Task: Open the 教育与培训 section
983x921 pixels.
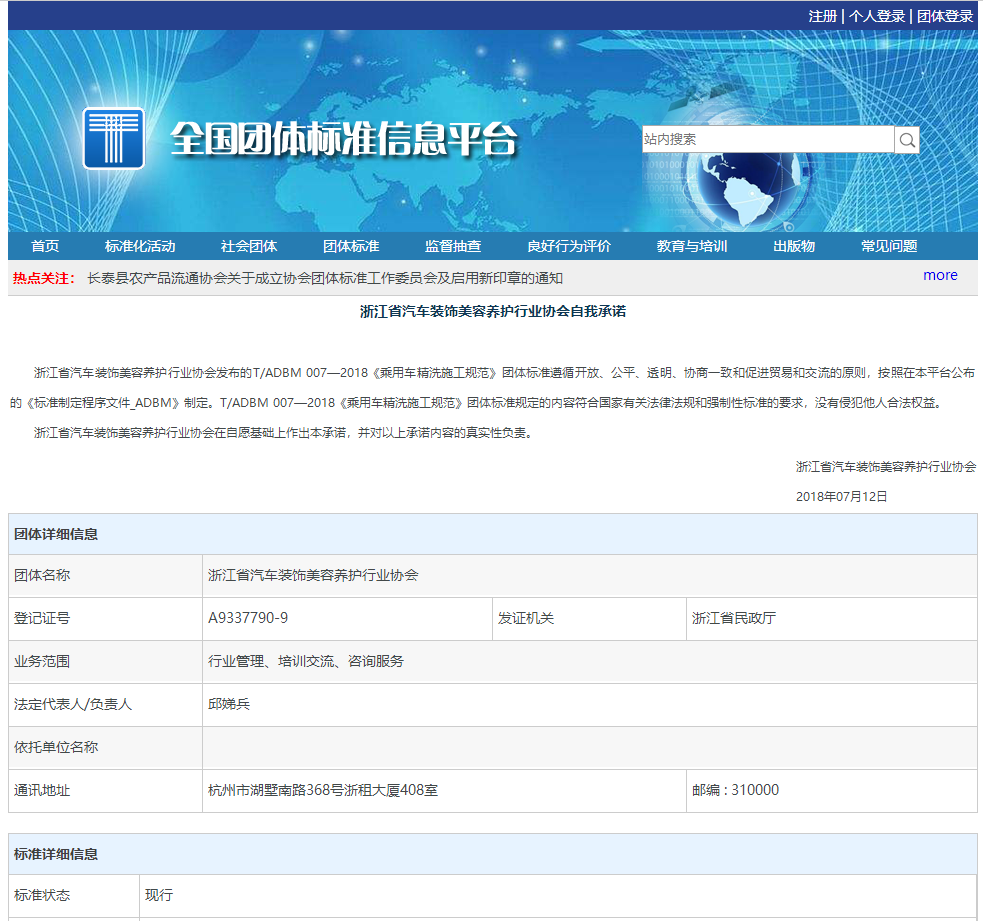Action: coord(690,245)
